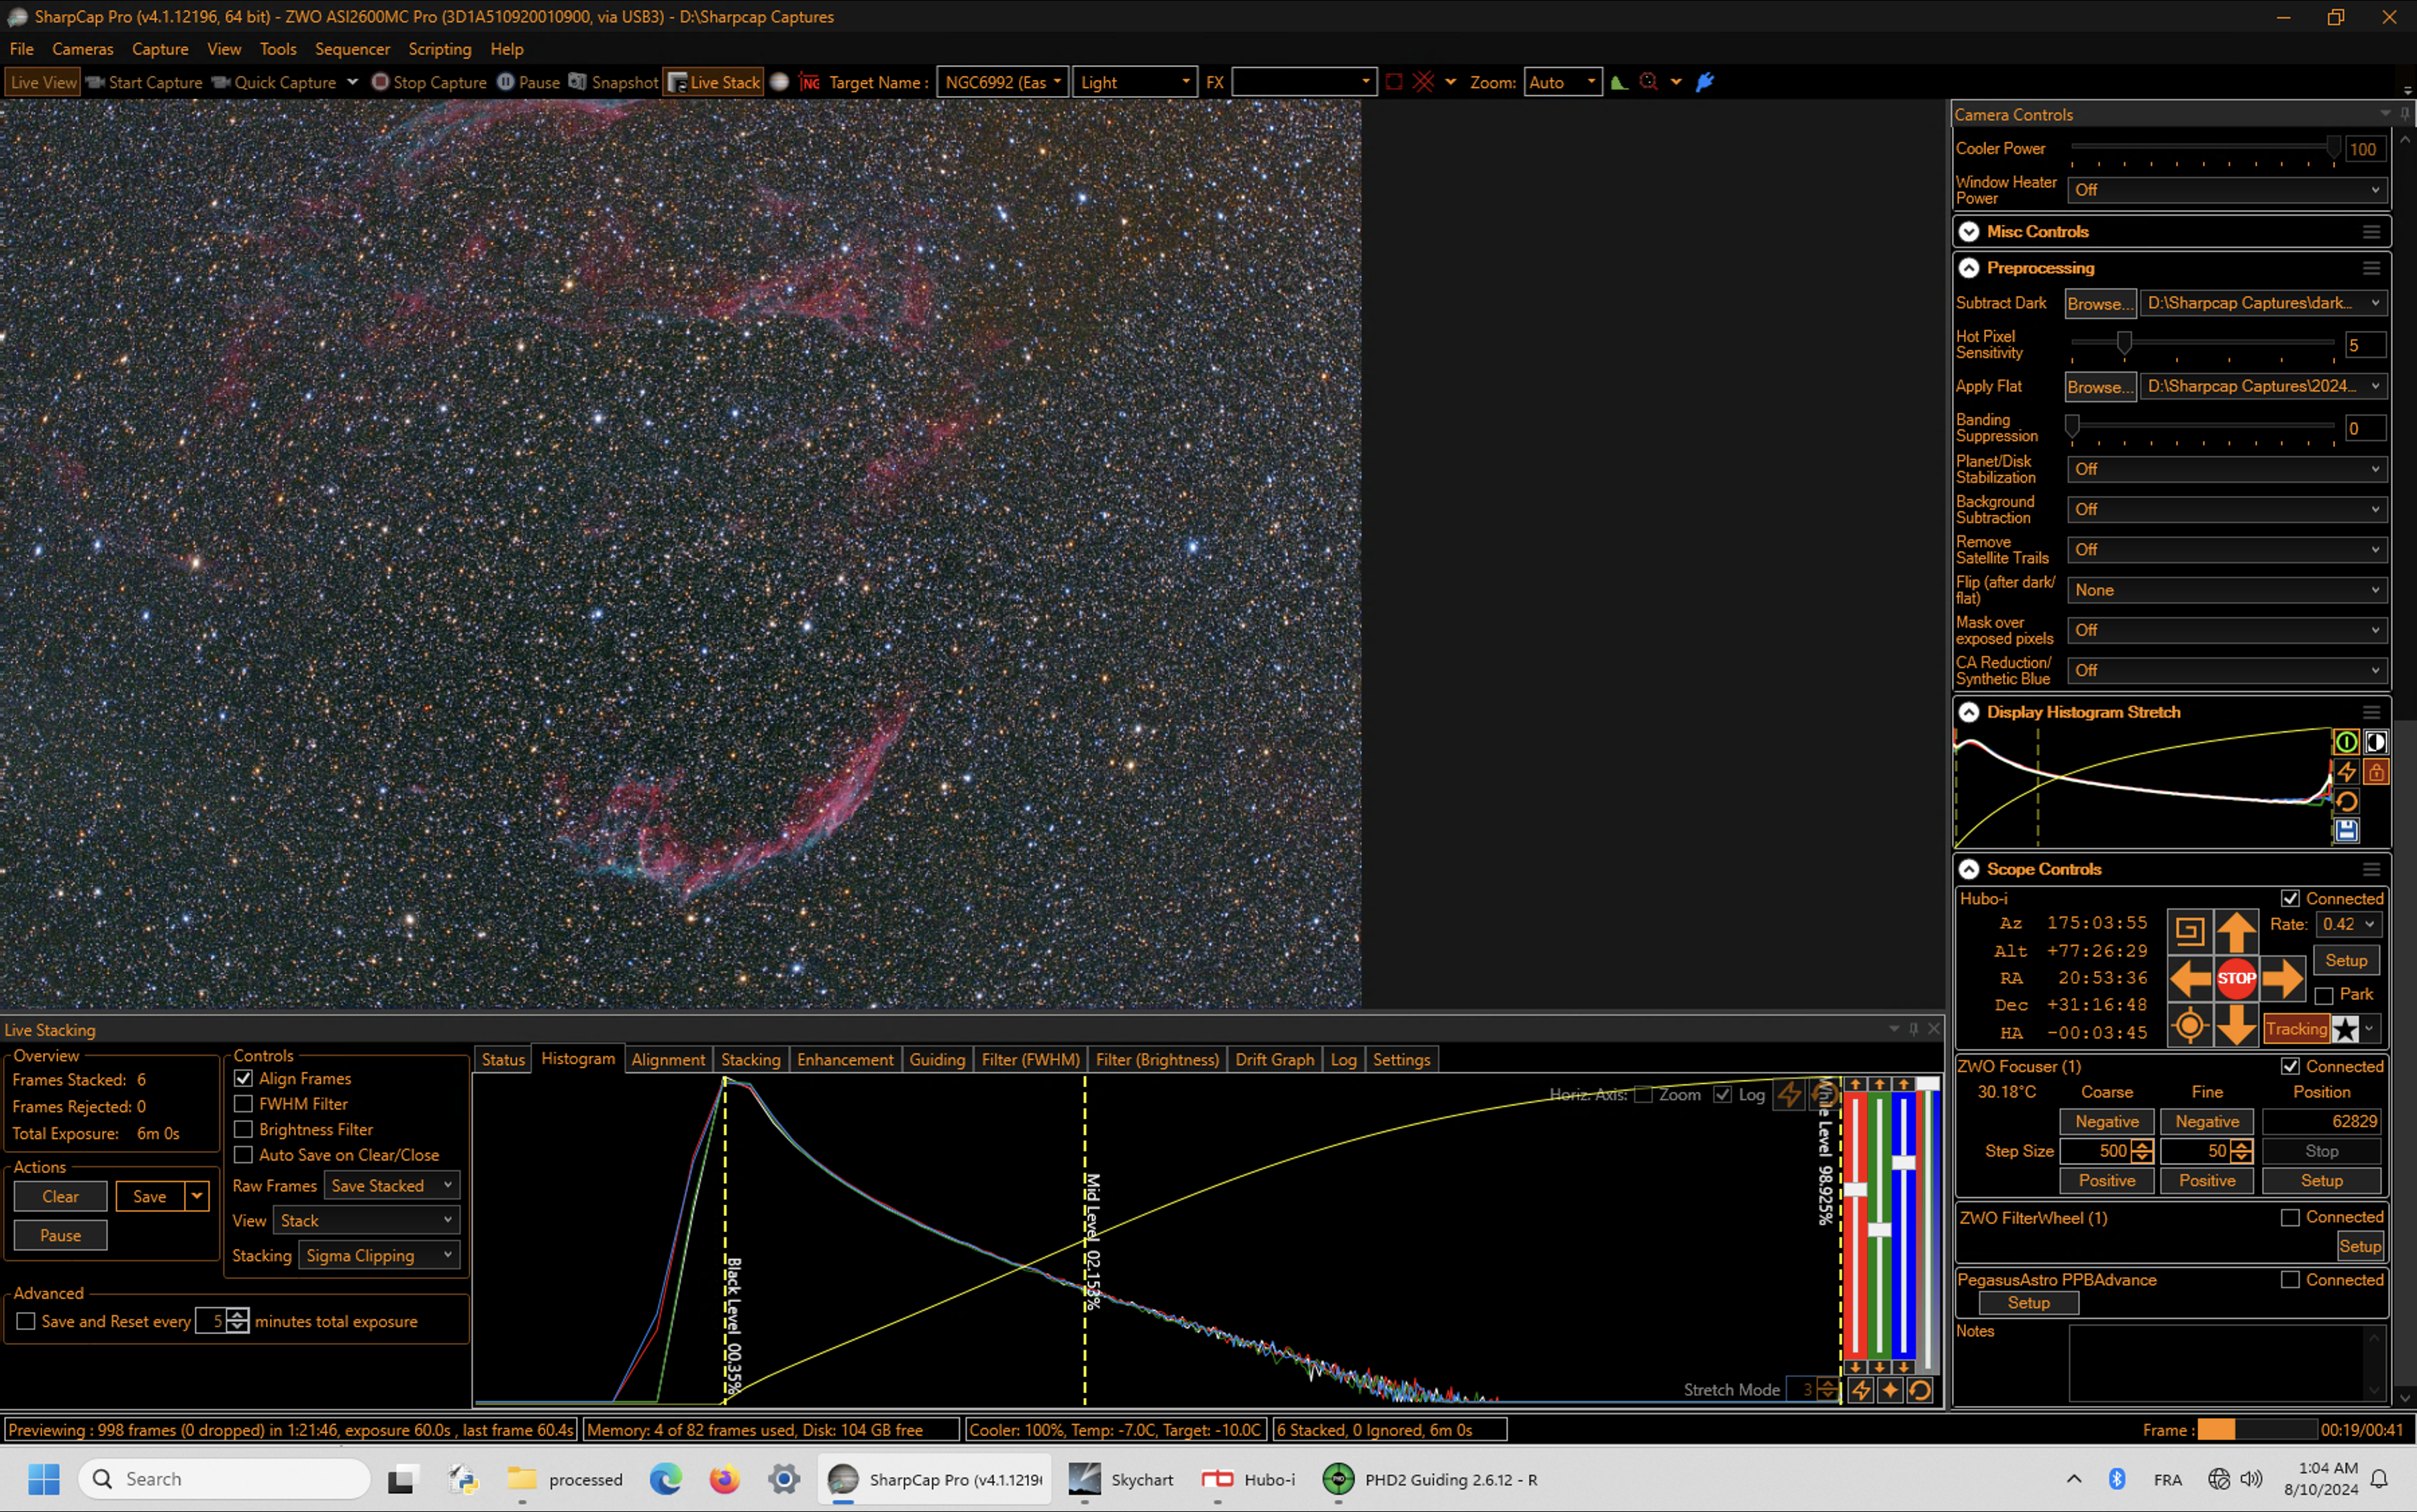
Task: Open the Scripting menu
Action: click(x=439, y=49)
